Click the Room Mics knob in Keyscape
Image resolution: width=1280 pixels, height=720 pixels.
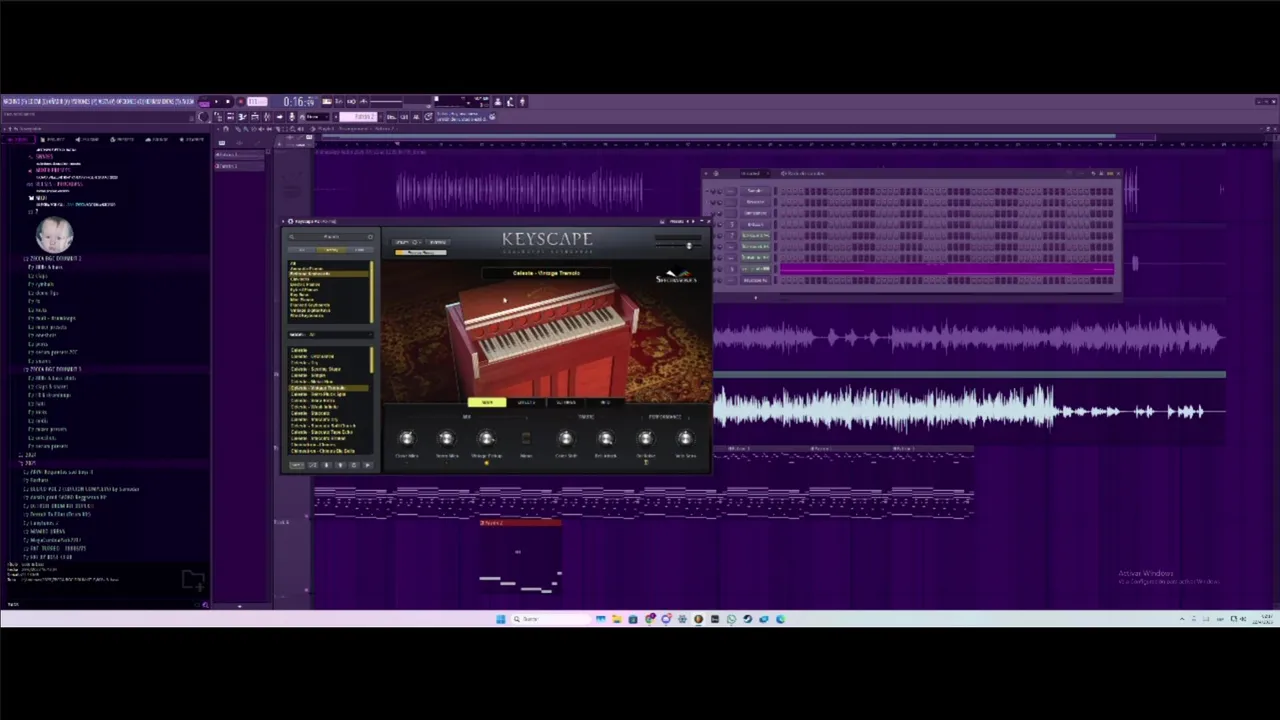tap(446, 439)
